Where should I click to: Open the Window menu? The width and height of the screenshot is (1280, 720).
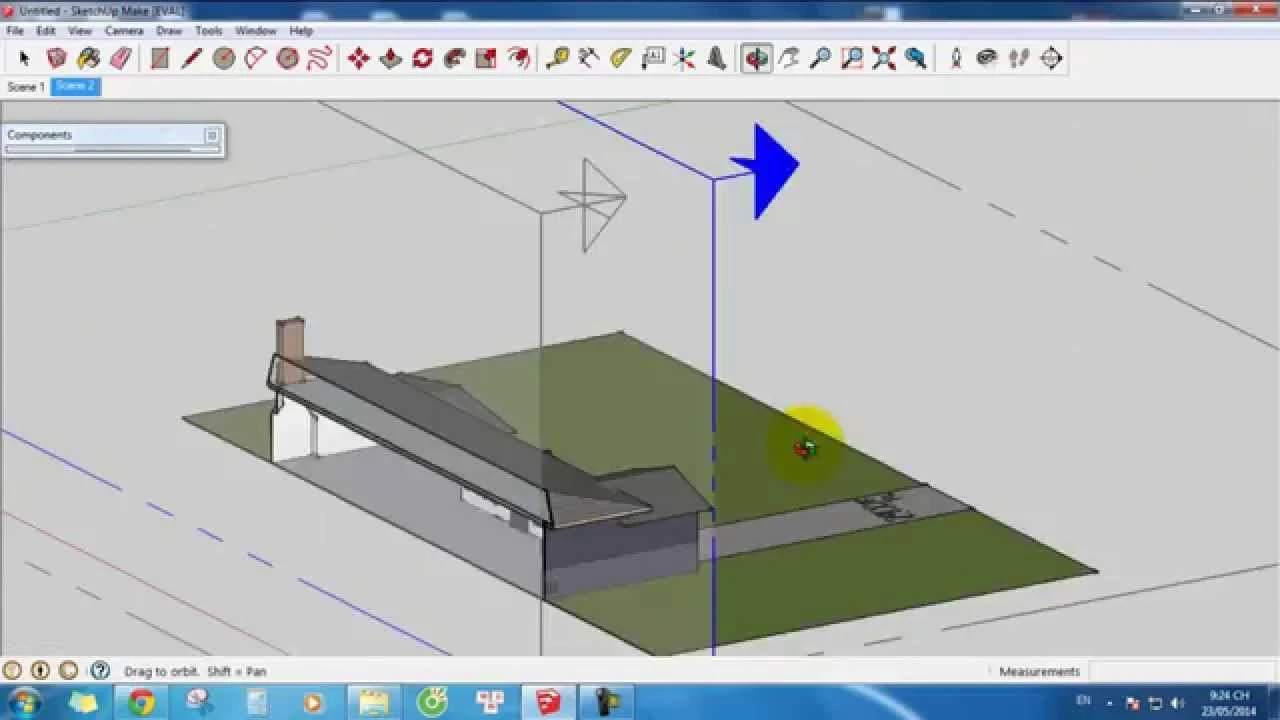pyautogui.click(x=256, y=30)
